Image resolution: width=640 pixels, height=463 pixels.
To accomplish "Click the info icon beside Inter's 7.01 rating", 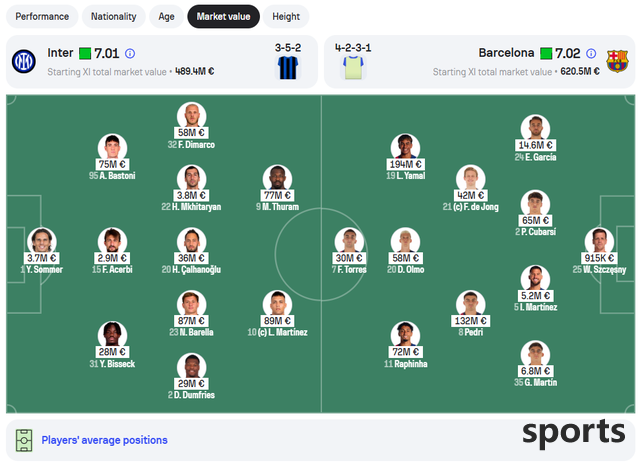I will (130, 53).
